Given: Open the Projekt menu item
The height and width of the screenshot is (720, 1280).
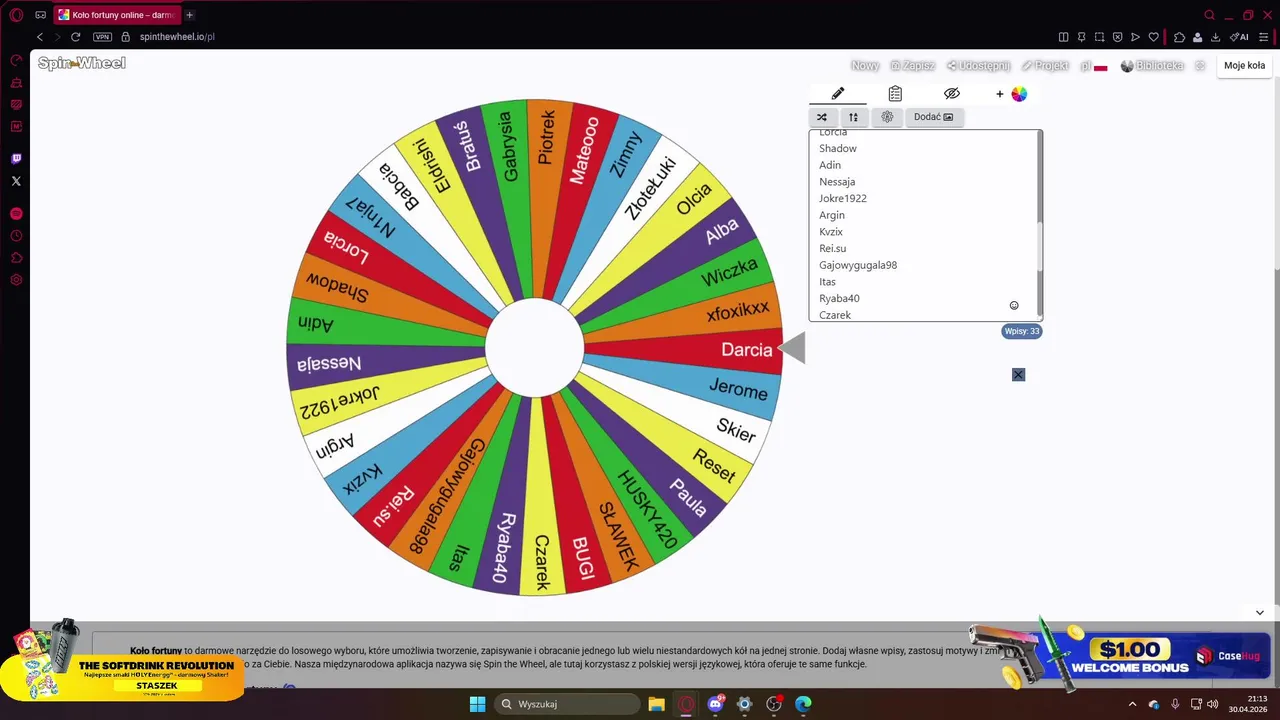Looking at the screenshot, I should (1045, 66).
